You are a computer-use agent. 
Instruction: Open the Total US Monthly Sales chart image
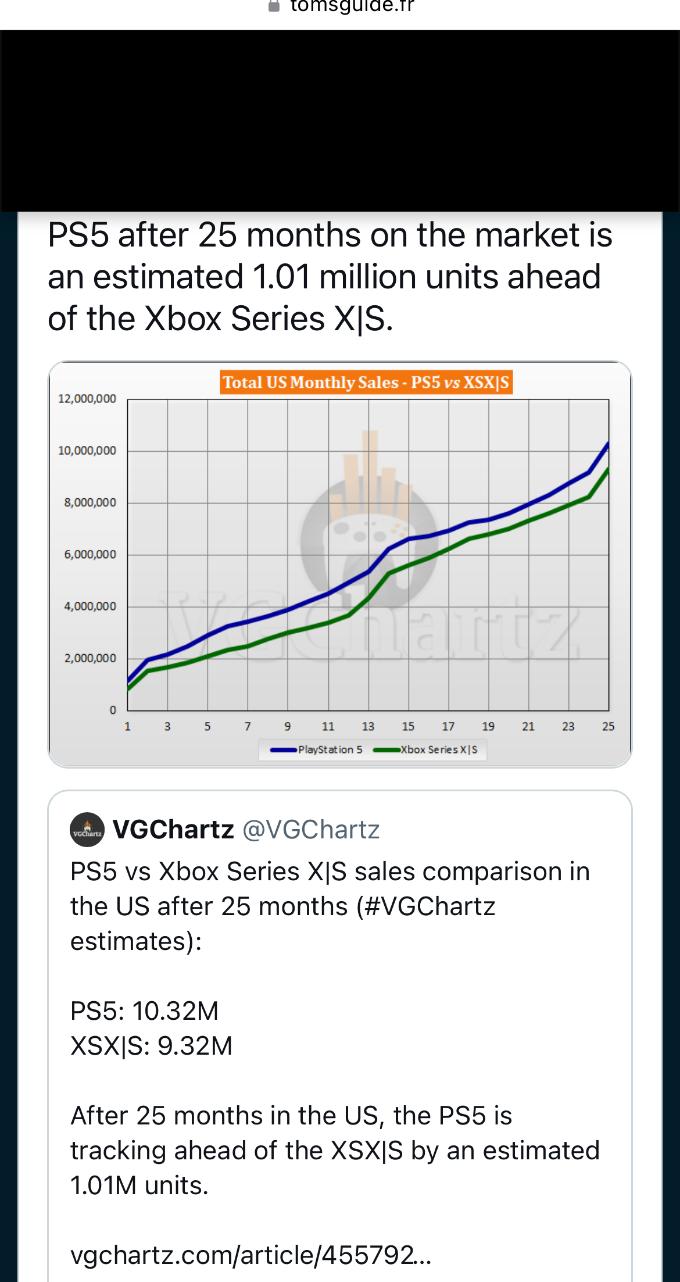pyautogui.click(x=340, y=565)
